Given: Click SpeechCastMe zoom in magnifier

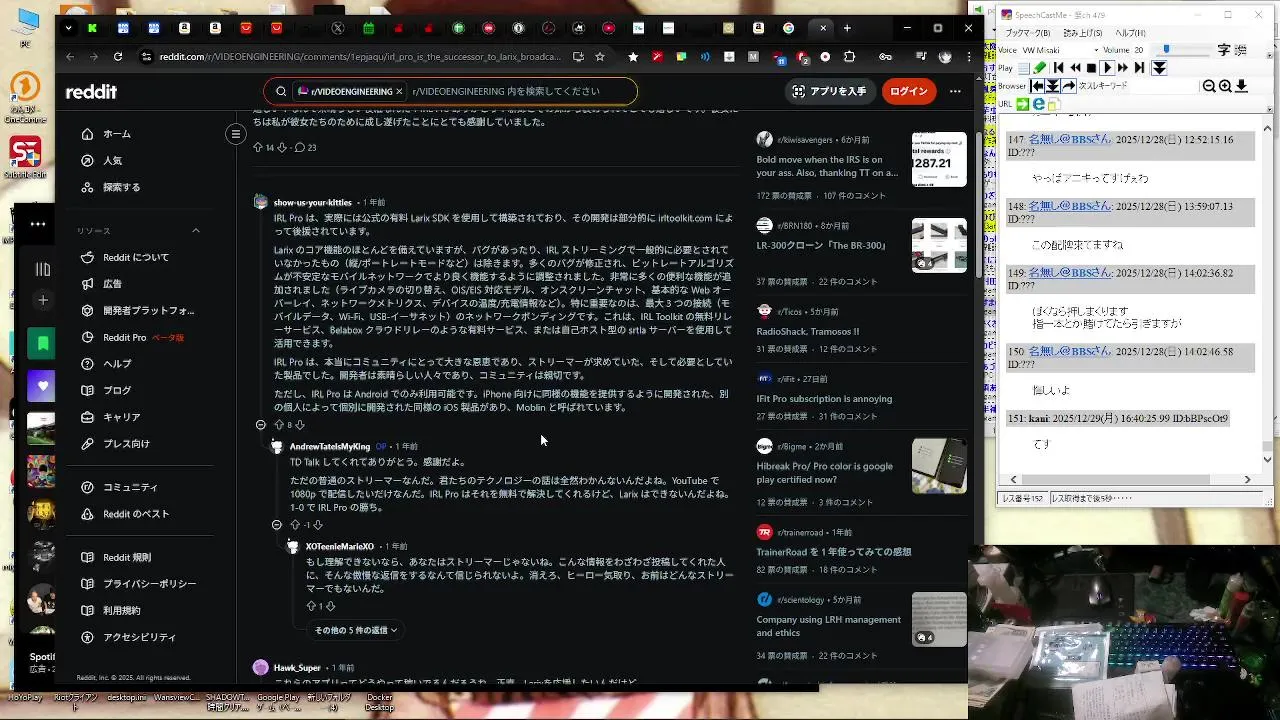Looking at the screenshot, I should coord(1225,87).
